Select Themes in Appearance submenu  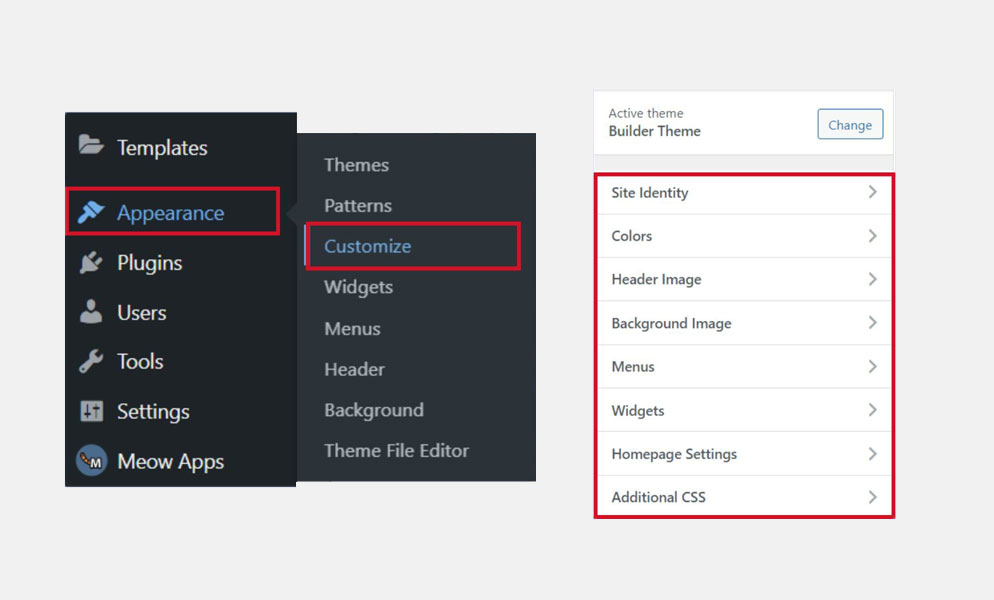pyautogui.click(x=357, y=165)
